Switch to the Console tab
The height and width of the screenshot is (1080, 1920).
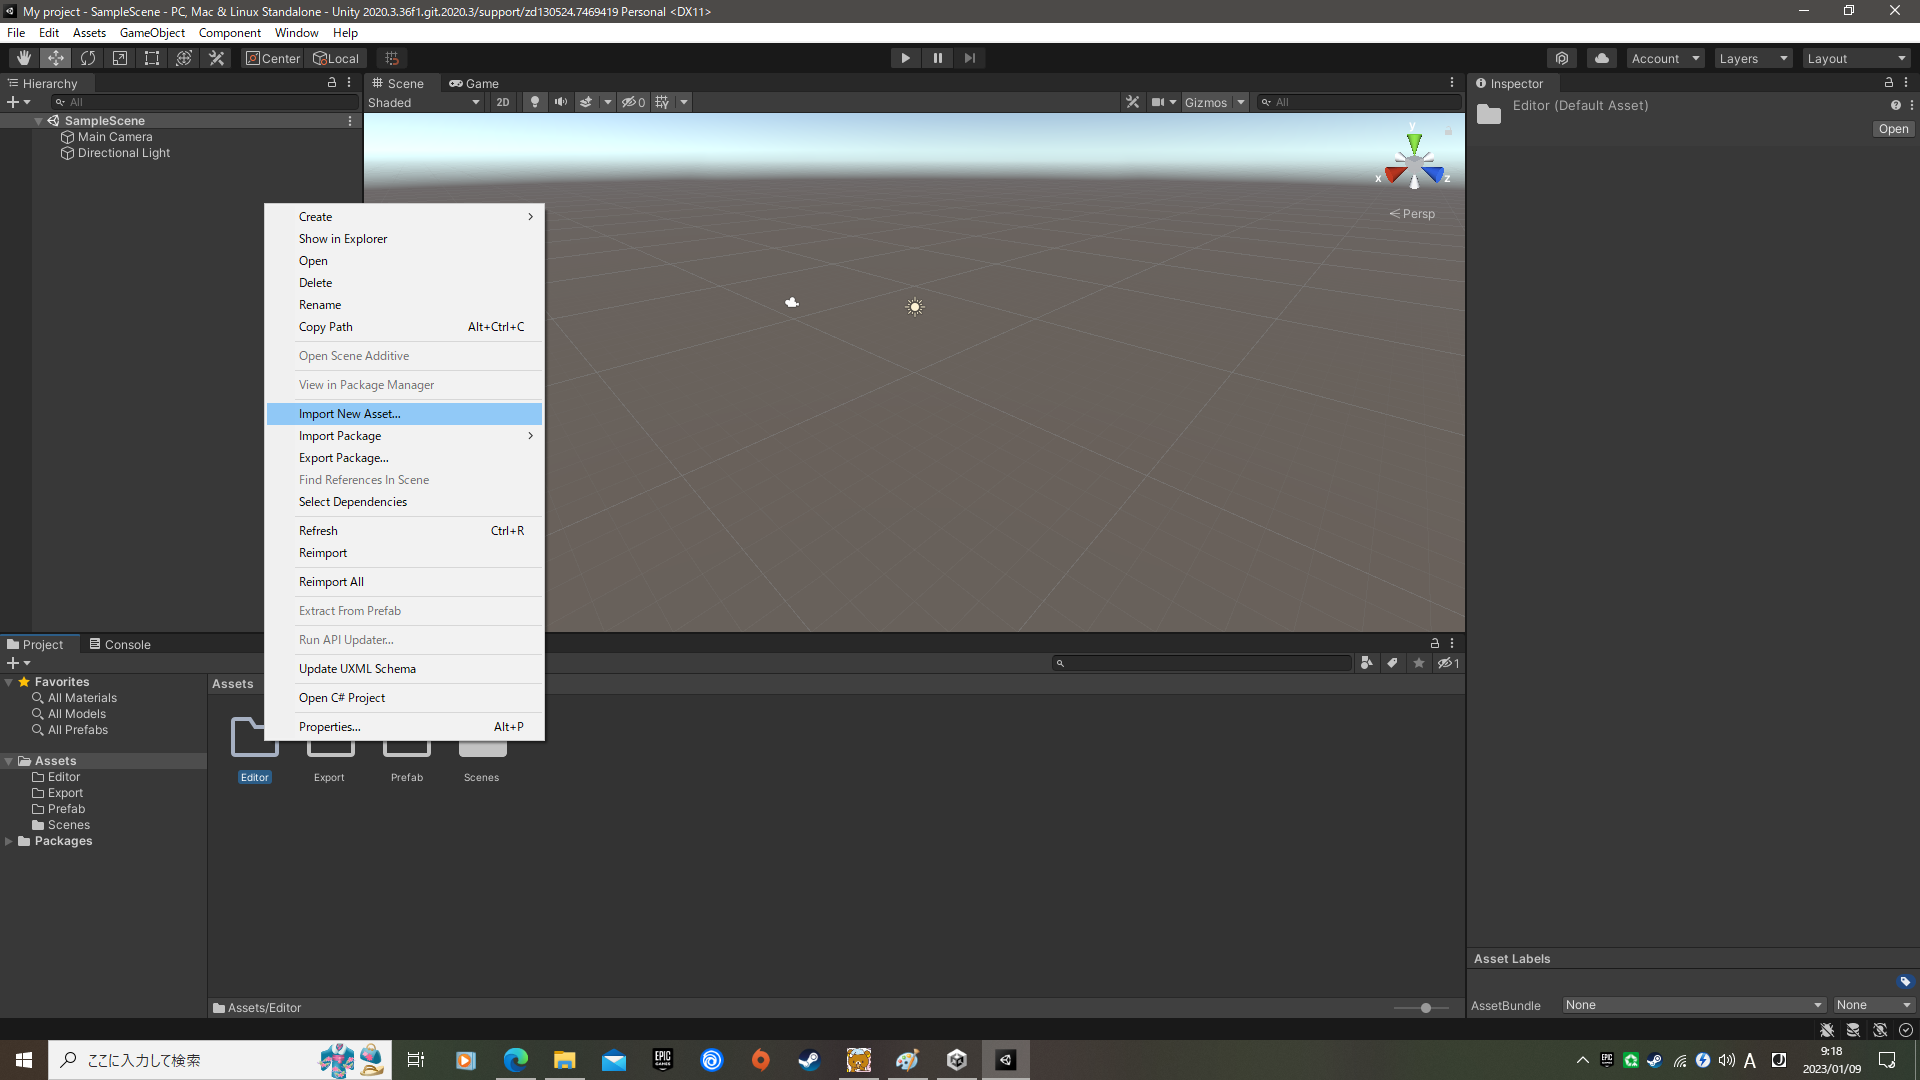point(120,644)
